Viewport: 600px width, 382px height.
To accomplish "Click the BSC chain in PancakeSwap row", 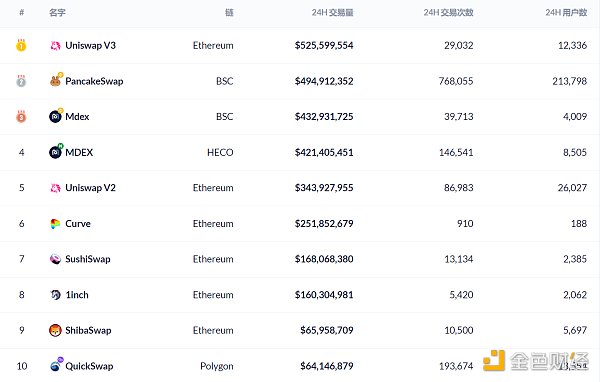I will [x=225, y=81].
